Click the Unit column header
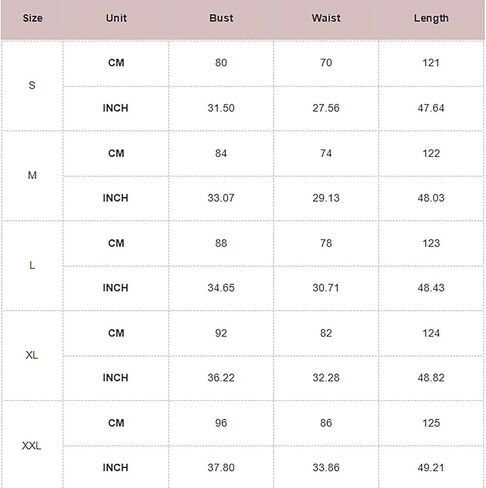This screenshot has height=488, width=486. click(116, 18)
